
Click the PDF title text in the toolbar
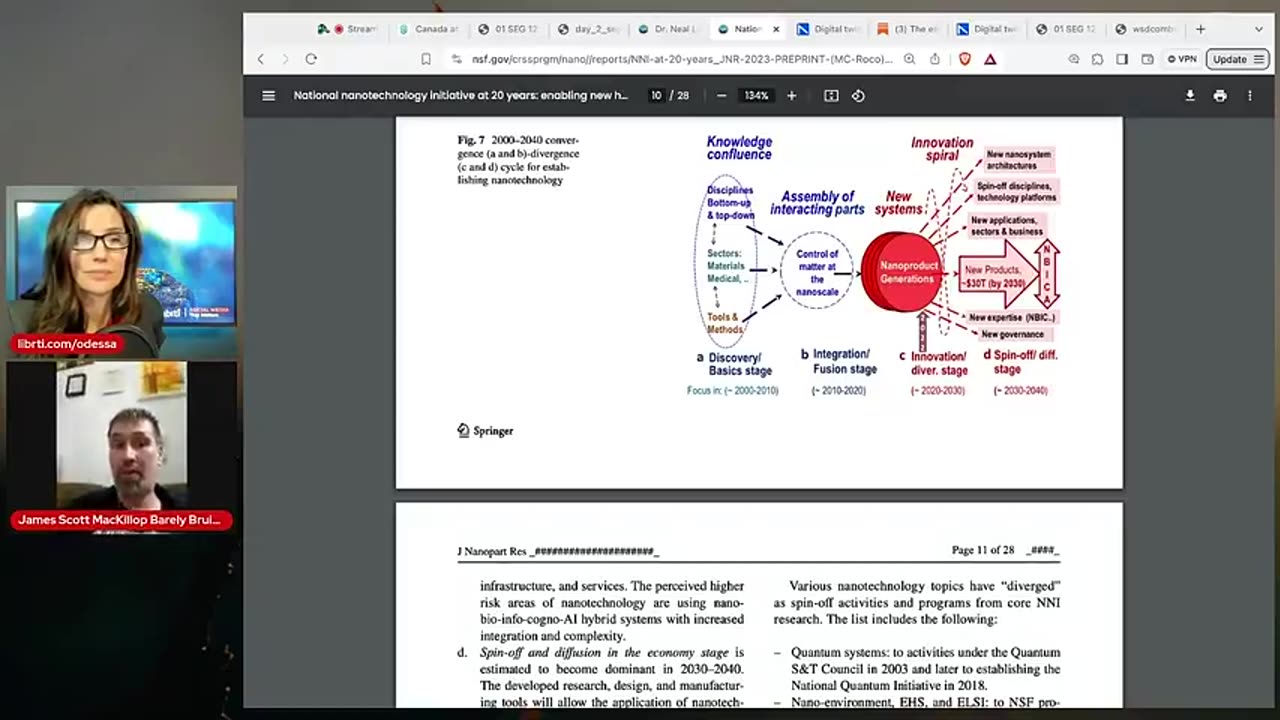coord(460,96)
